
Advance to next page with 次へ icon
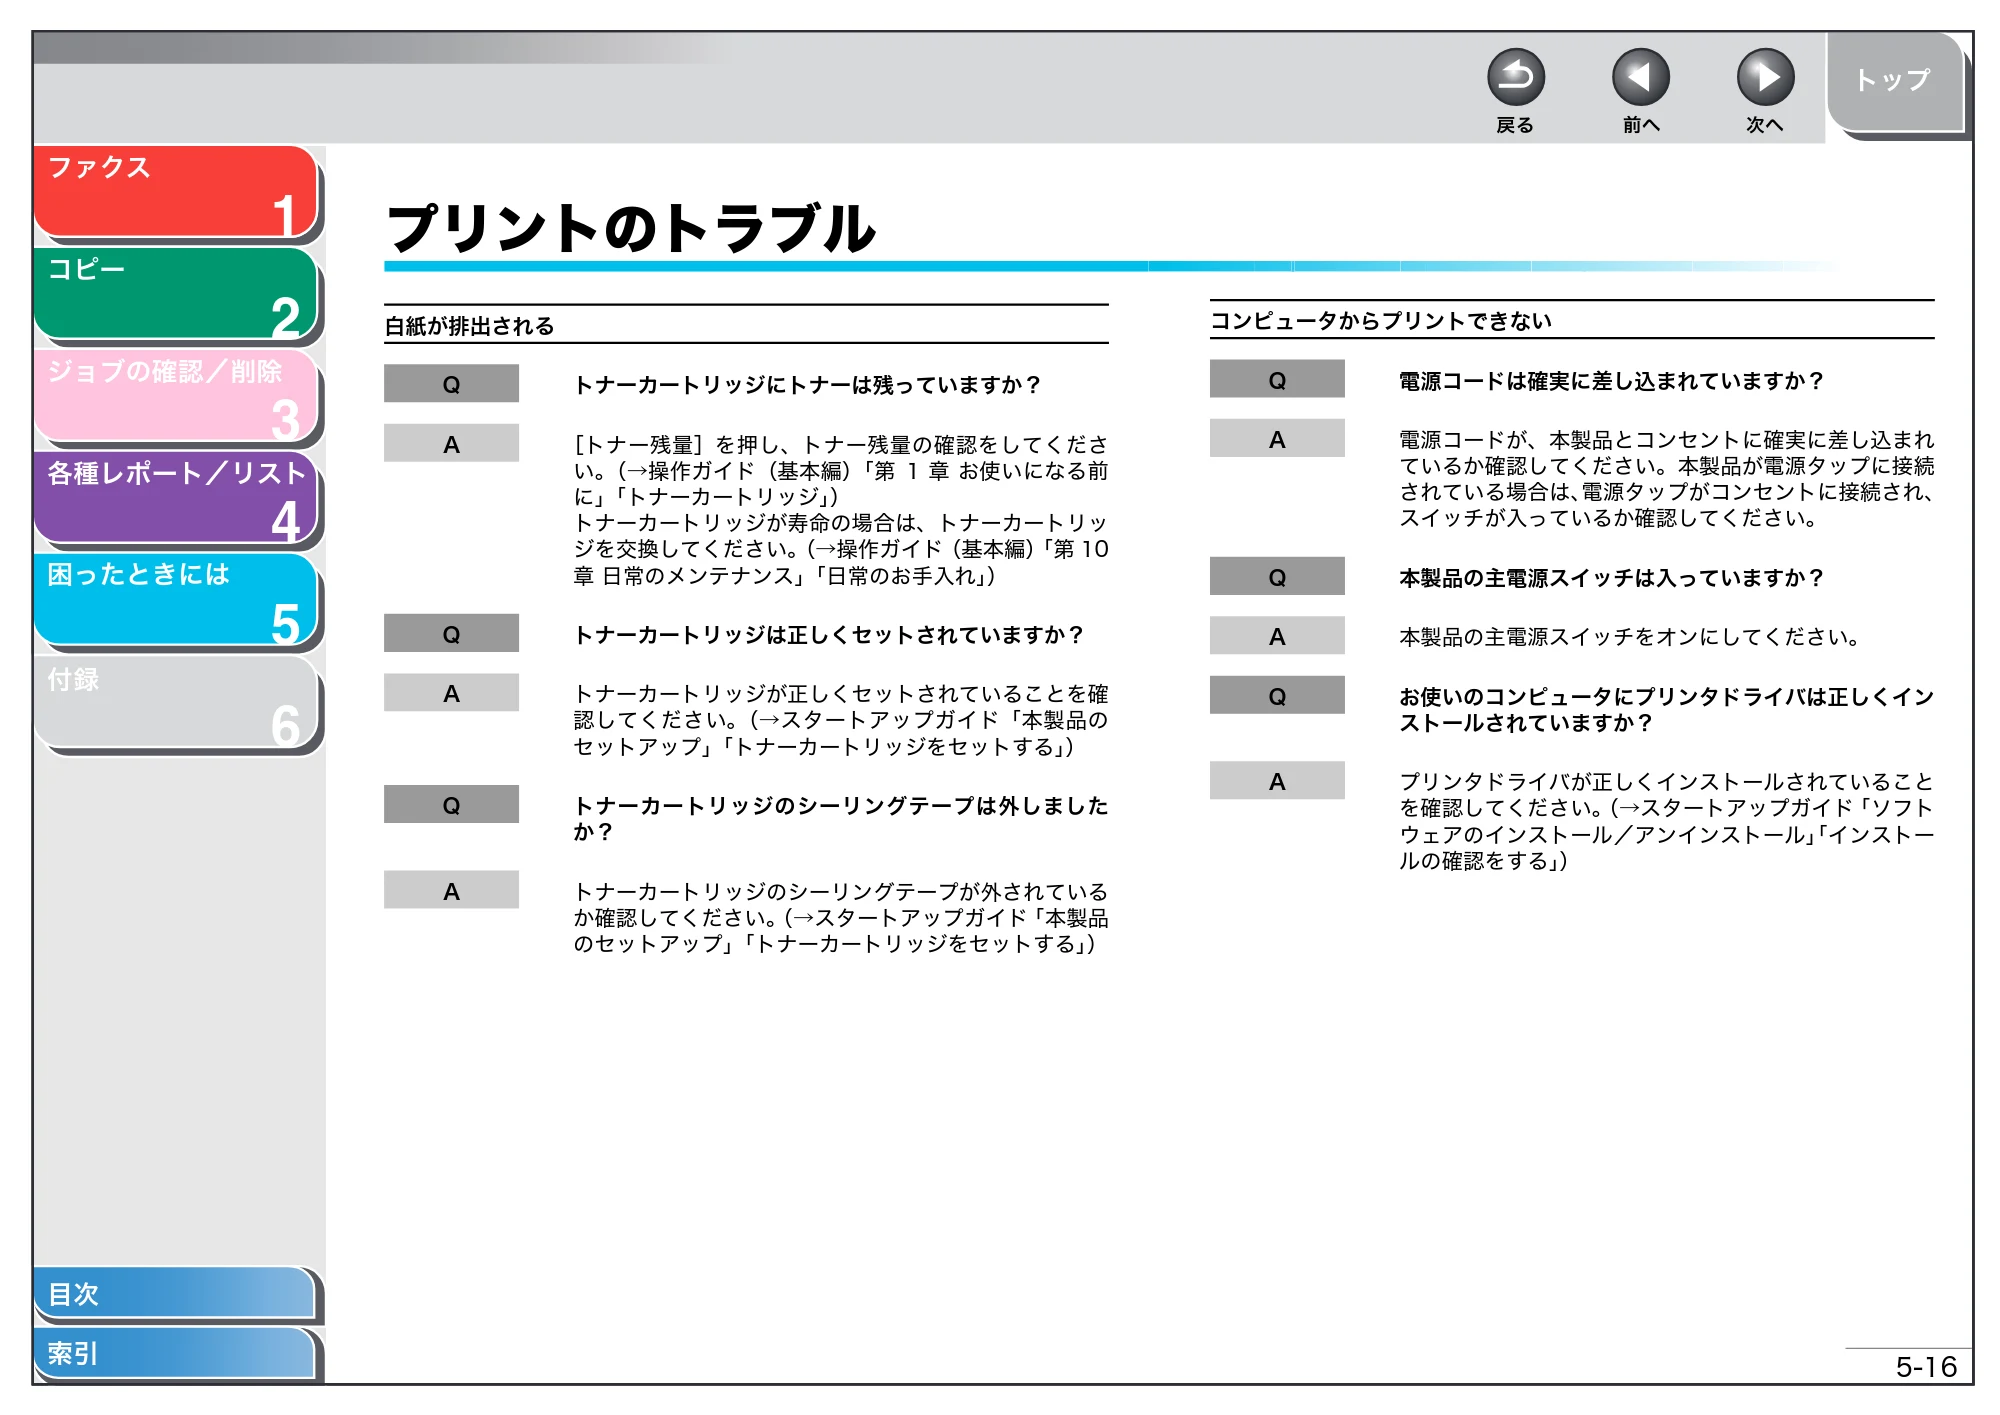click(x=1765, y=77)
